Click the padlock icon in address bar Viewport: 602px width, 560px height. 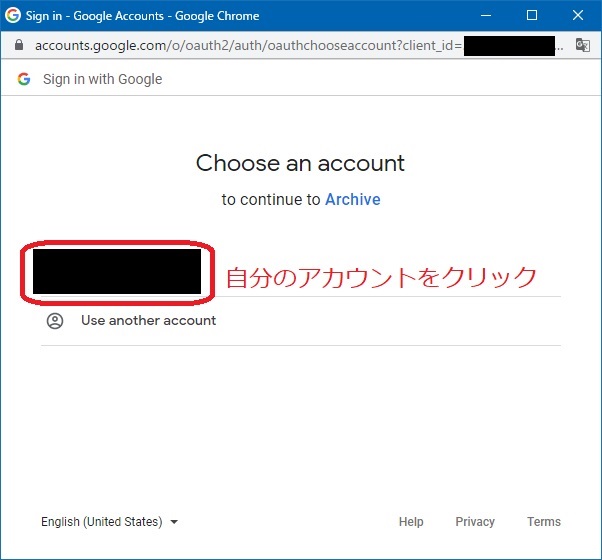[x=18, y=45]
